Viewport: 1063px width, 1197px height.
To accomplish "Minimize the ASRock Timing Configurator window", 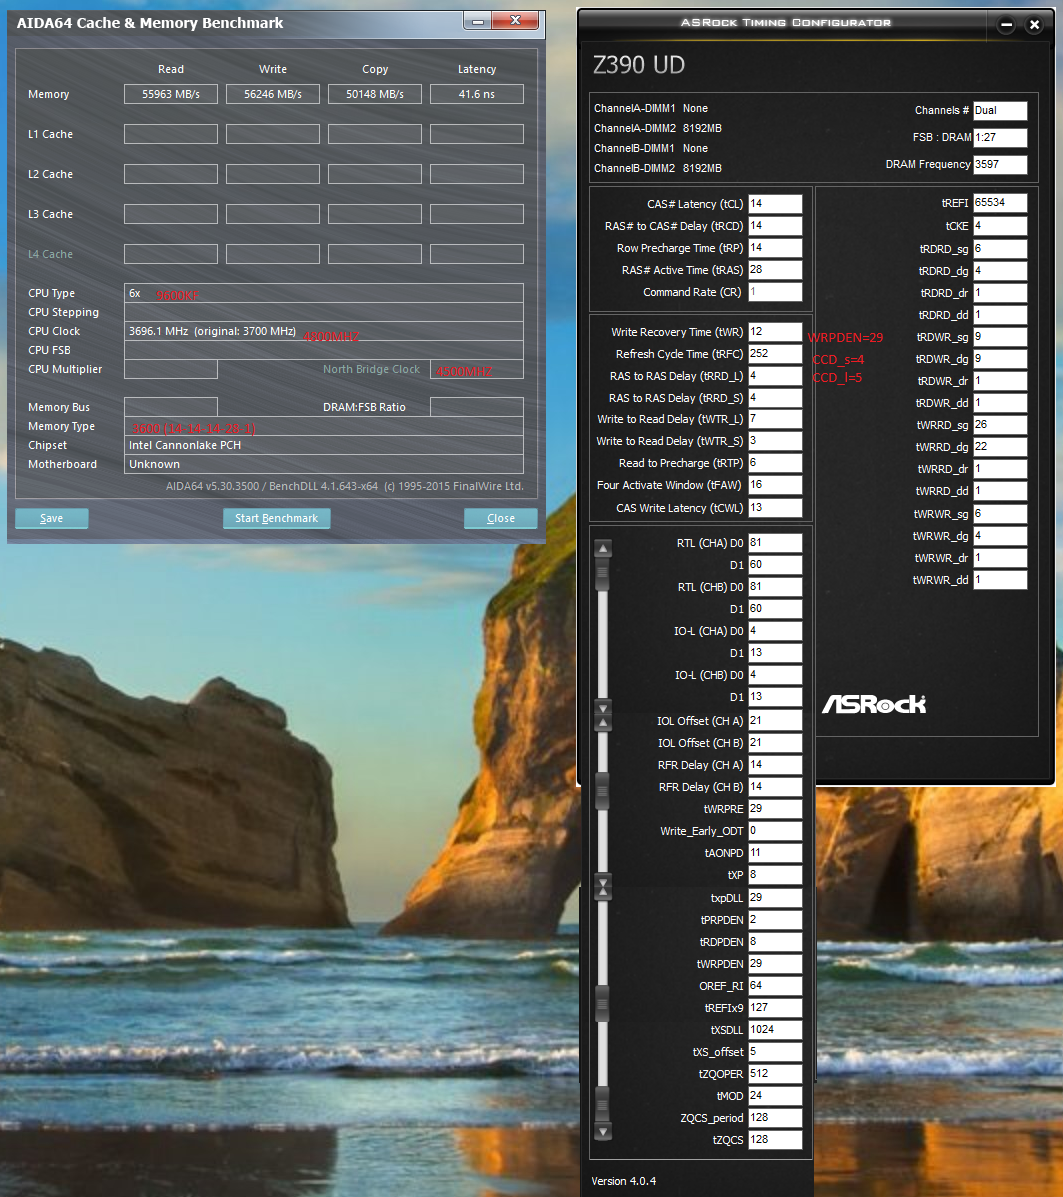I will (1006, 24).
